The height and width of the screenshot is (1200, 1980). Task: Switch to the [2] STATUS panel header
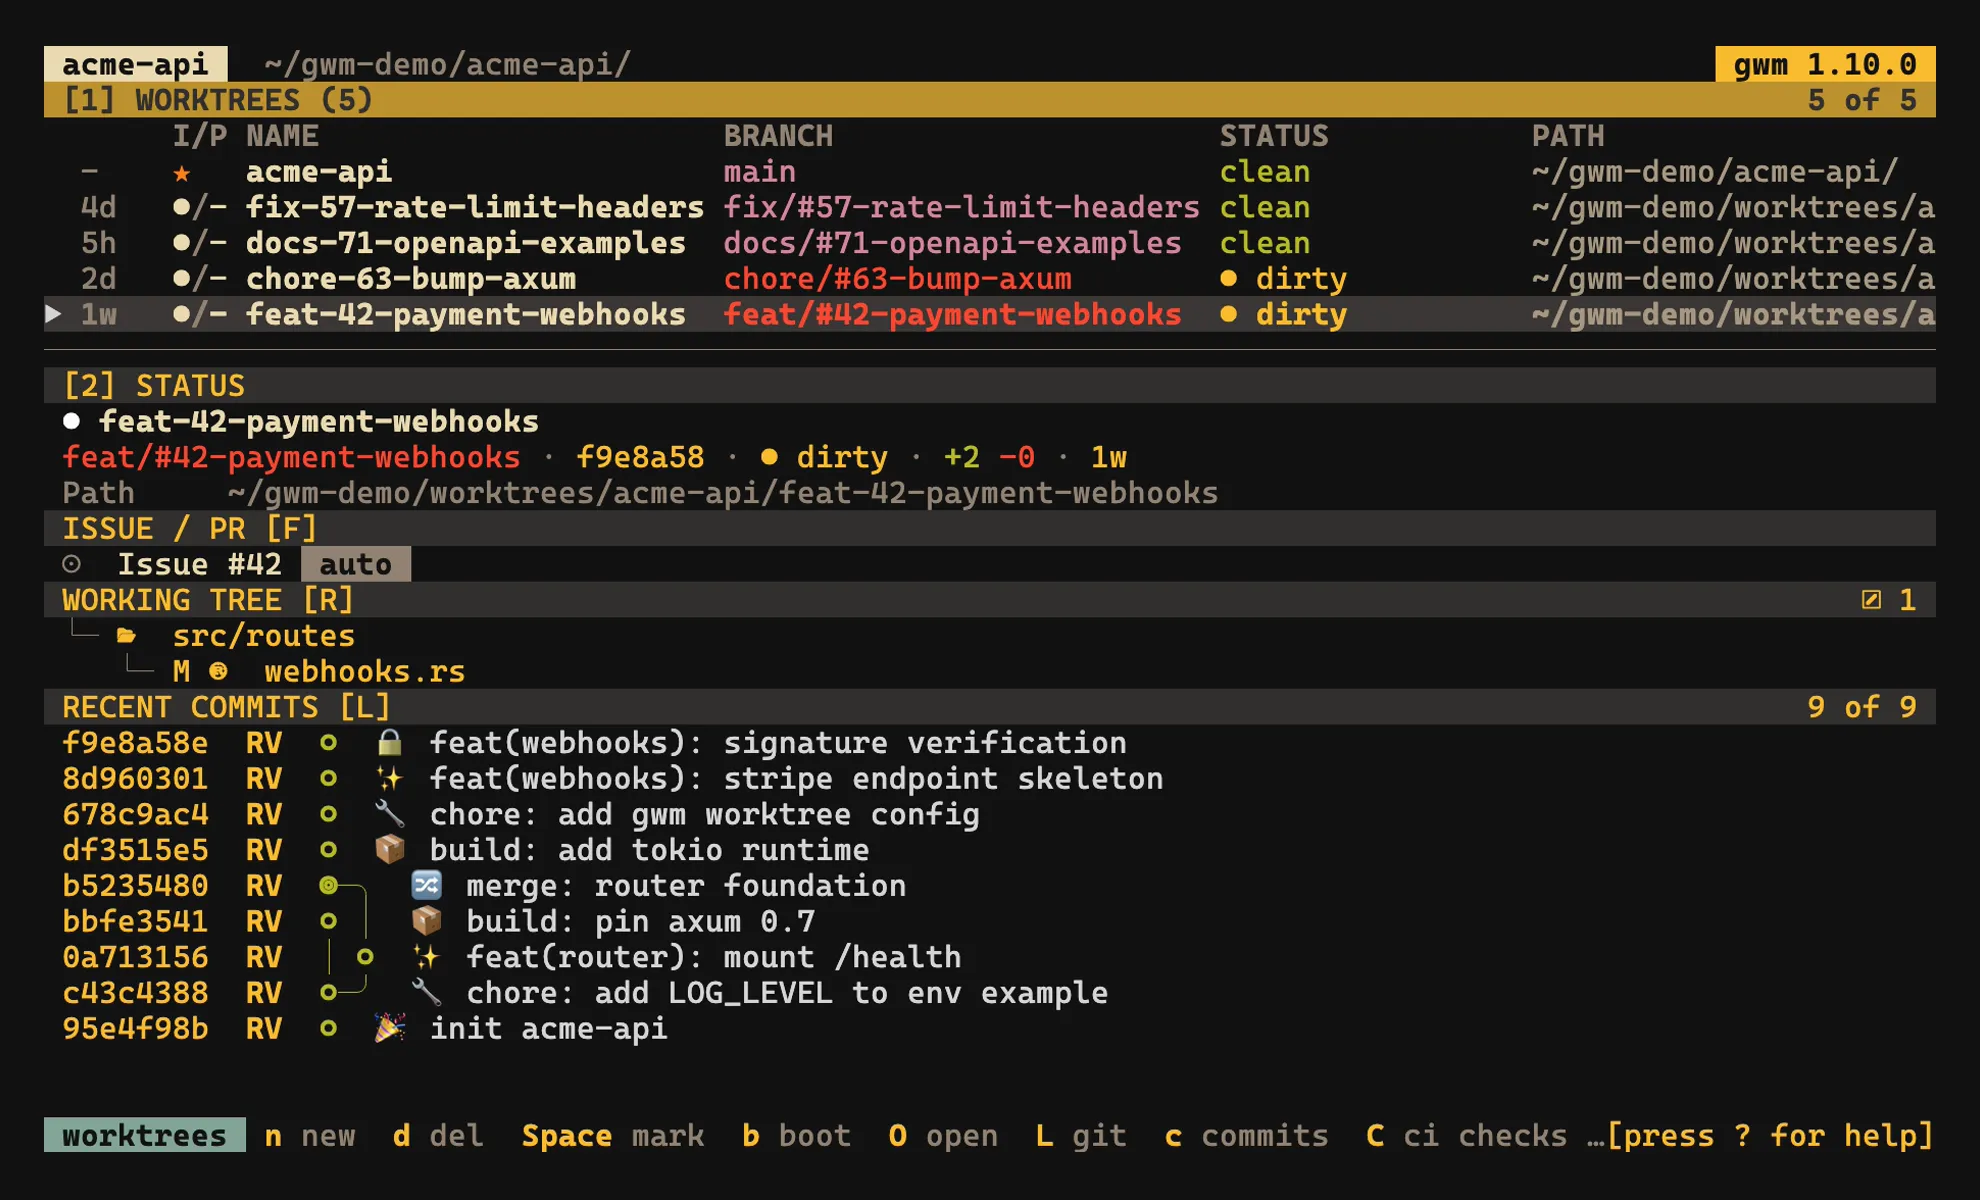coord(154,386)
